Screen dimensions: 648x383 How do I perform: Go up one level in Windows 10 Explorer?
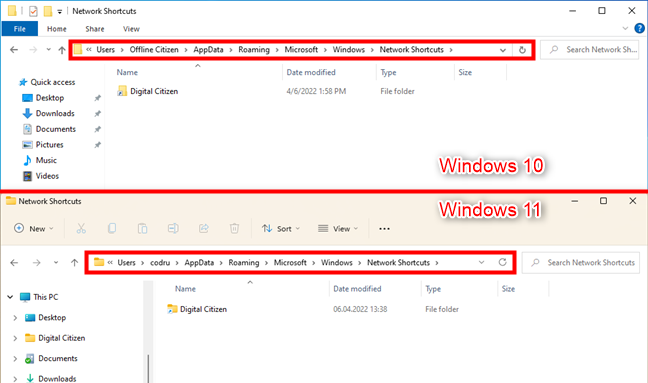click(62, 50)
